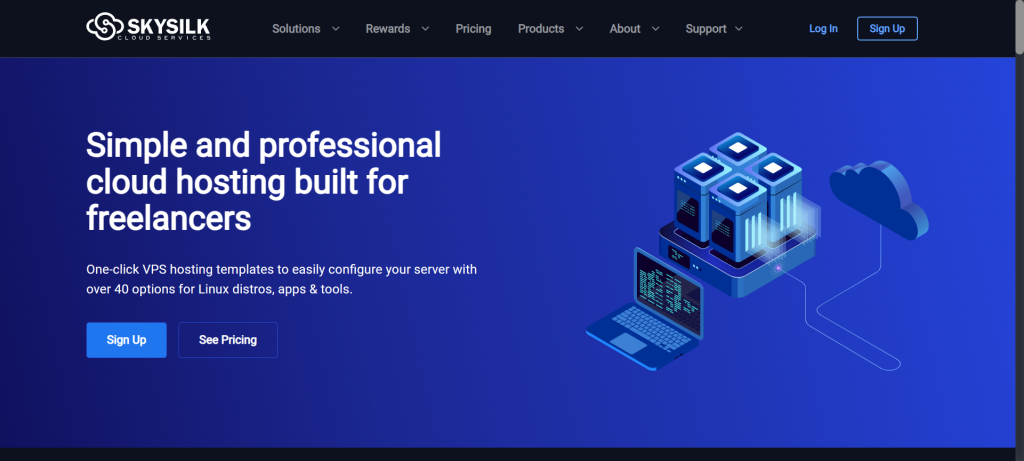The height and width of the screenshot is (461, 1024).
Task: Select the Products menu label
Action: point(541,29)
